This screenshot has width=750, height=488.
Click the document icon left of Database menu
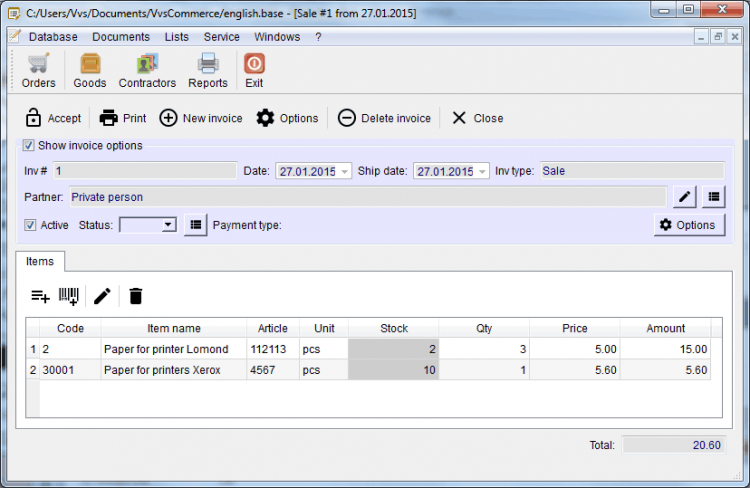coord(15,36)
